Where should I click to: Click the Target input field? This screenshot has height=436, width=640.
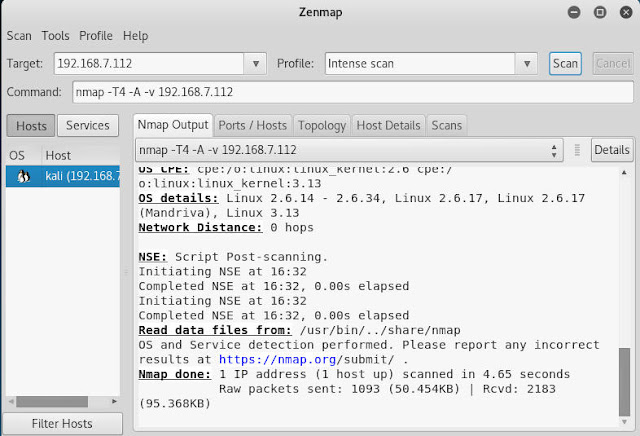pos(149,64)
